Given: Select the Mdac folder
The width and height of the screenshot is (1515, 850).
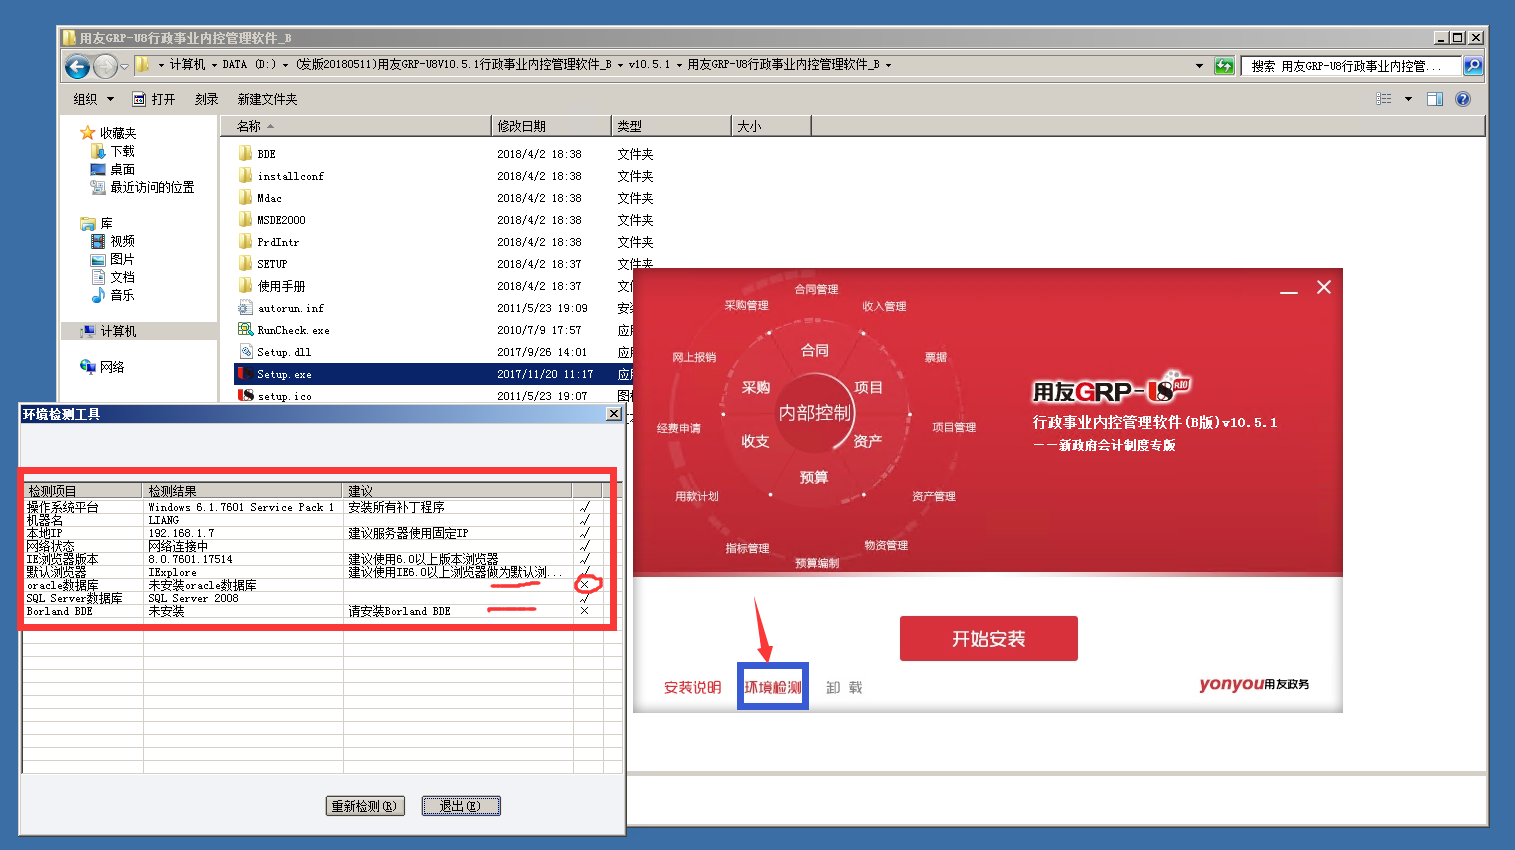Looking at the screenshot, I should (x=261, y=198).
